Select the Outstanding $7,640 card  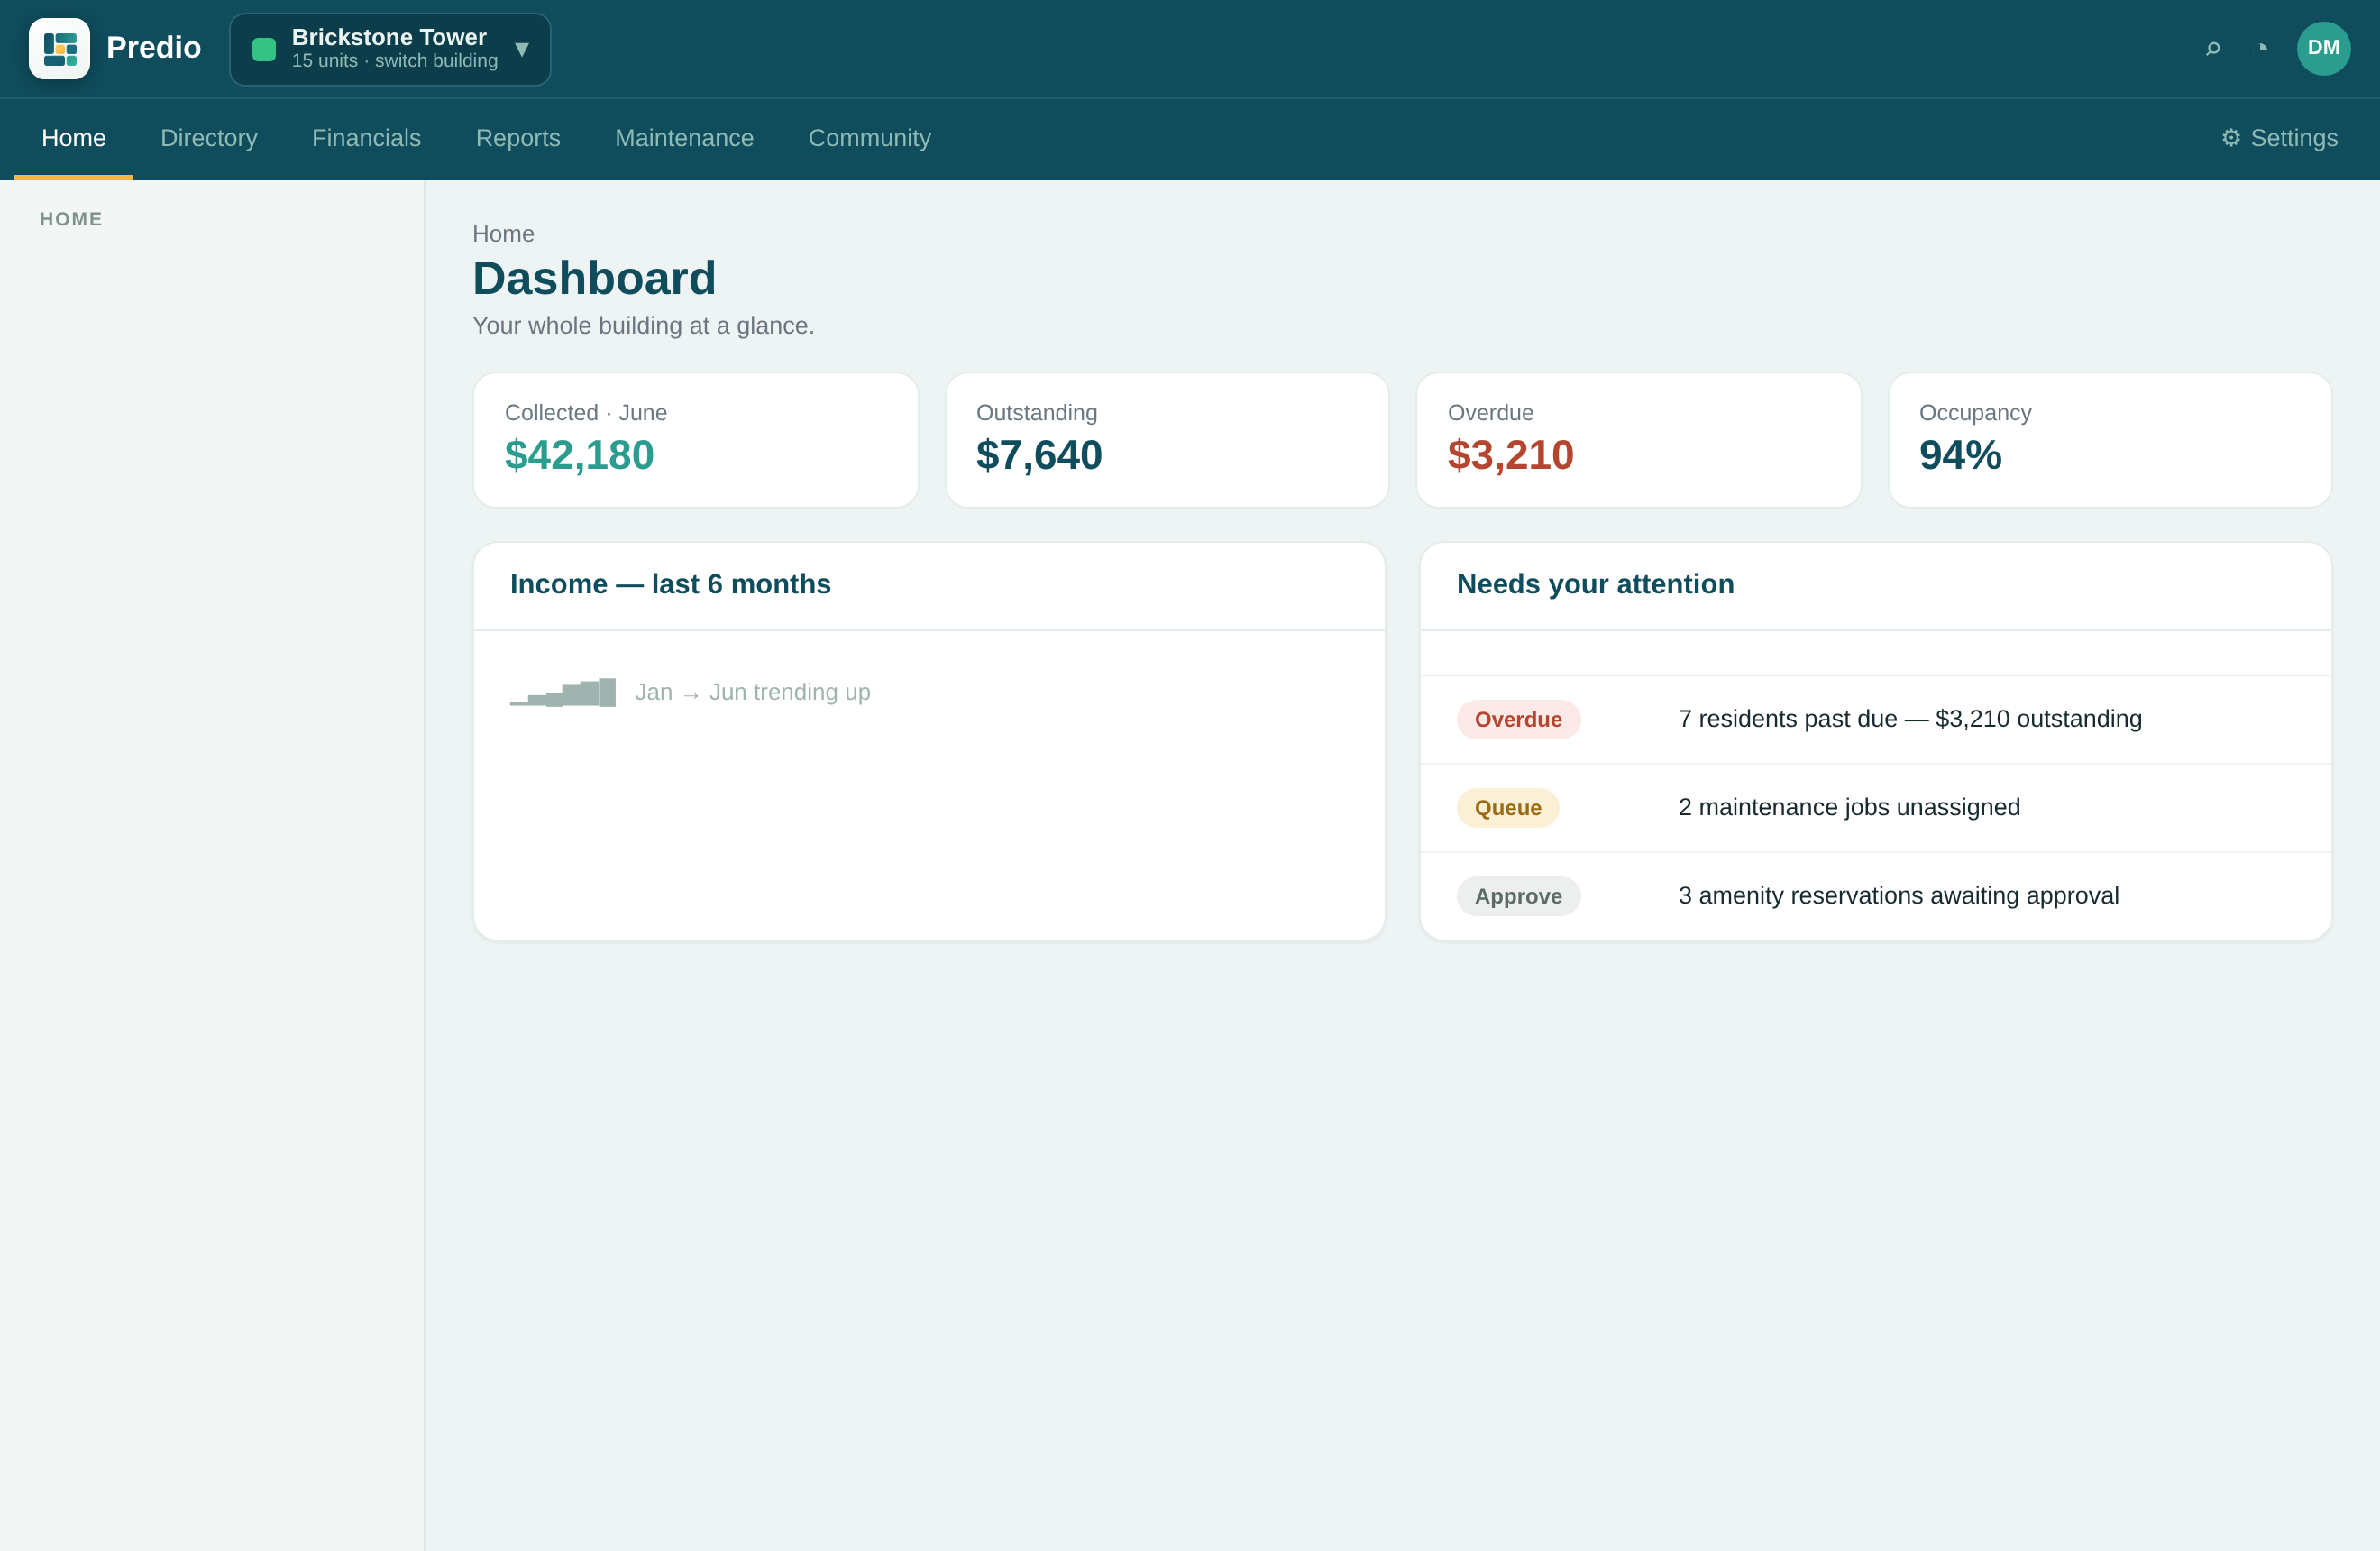tap(1167, 440)
